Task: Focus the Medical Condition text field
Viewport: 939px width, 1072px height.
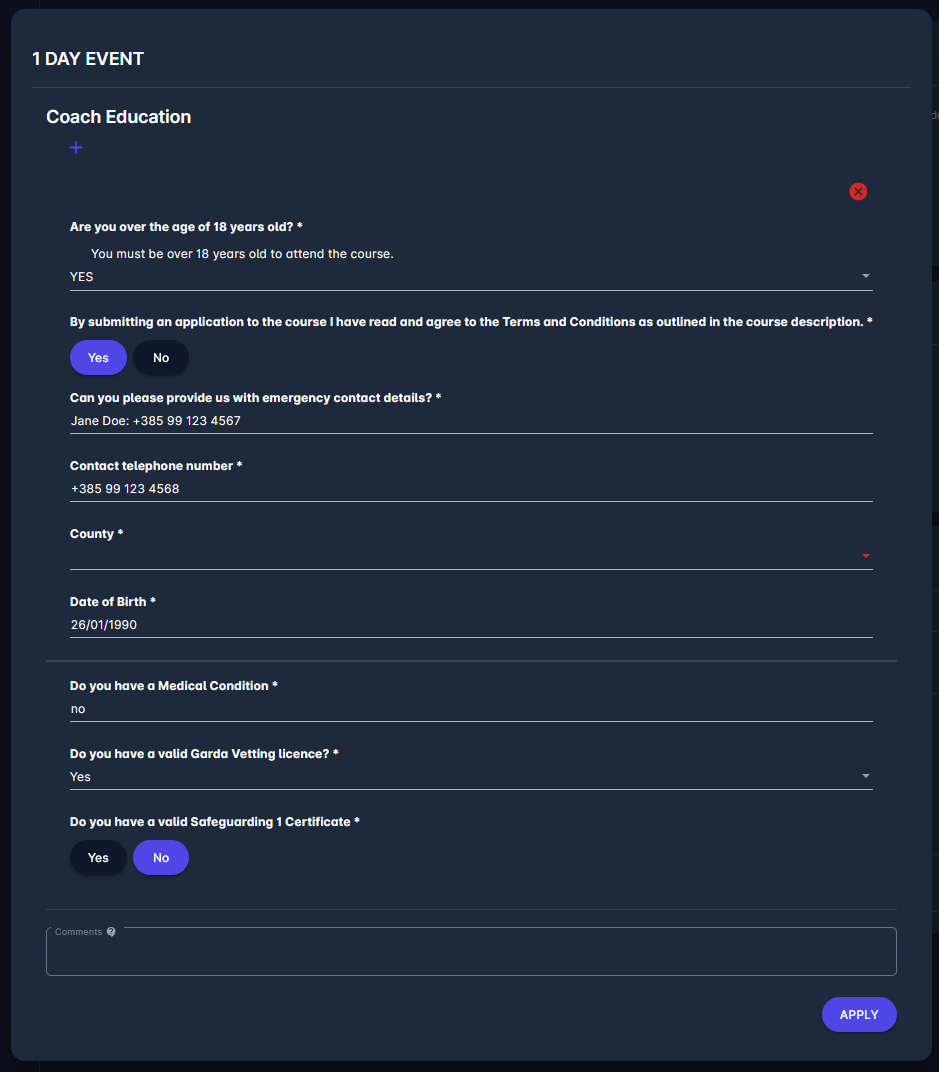Action: click(470, 709)
